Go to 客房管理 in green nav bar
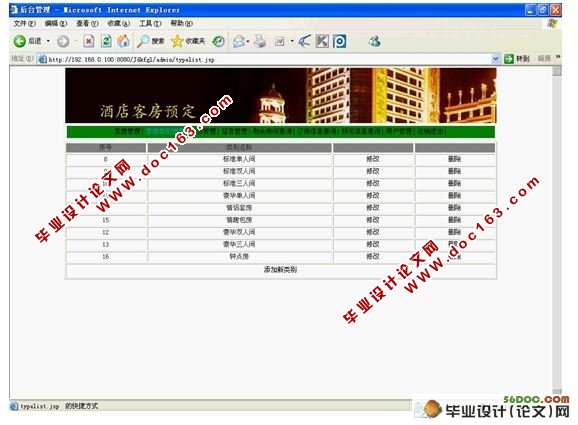The height and width of the screenshot is (425, 578). click(x=127, y=132)
